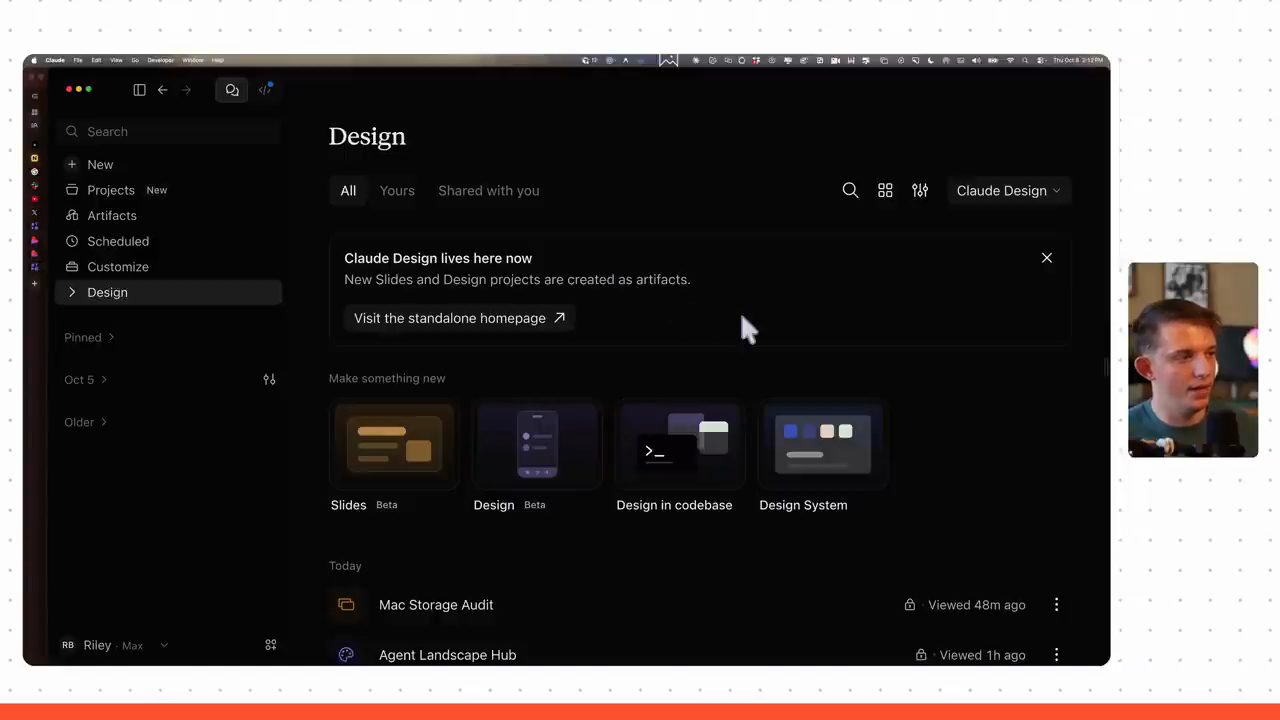The height and width of the screenshot is (720, 1280).
Task: Go forward with the right arrow
Action: [x=186, y=90]
